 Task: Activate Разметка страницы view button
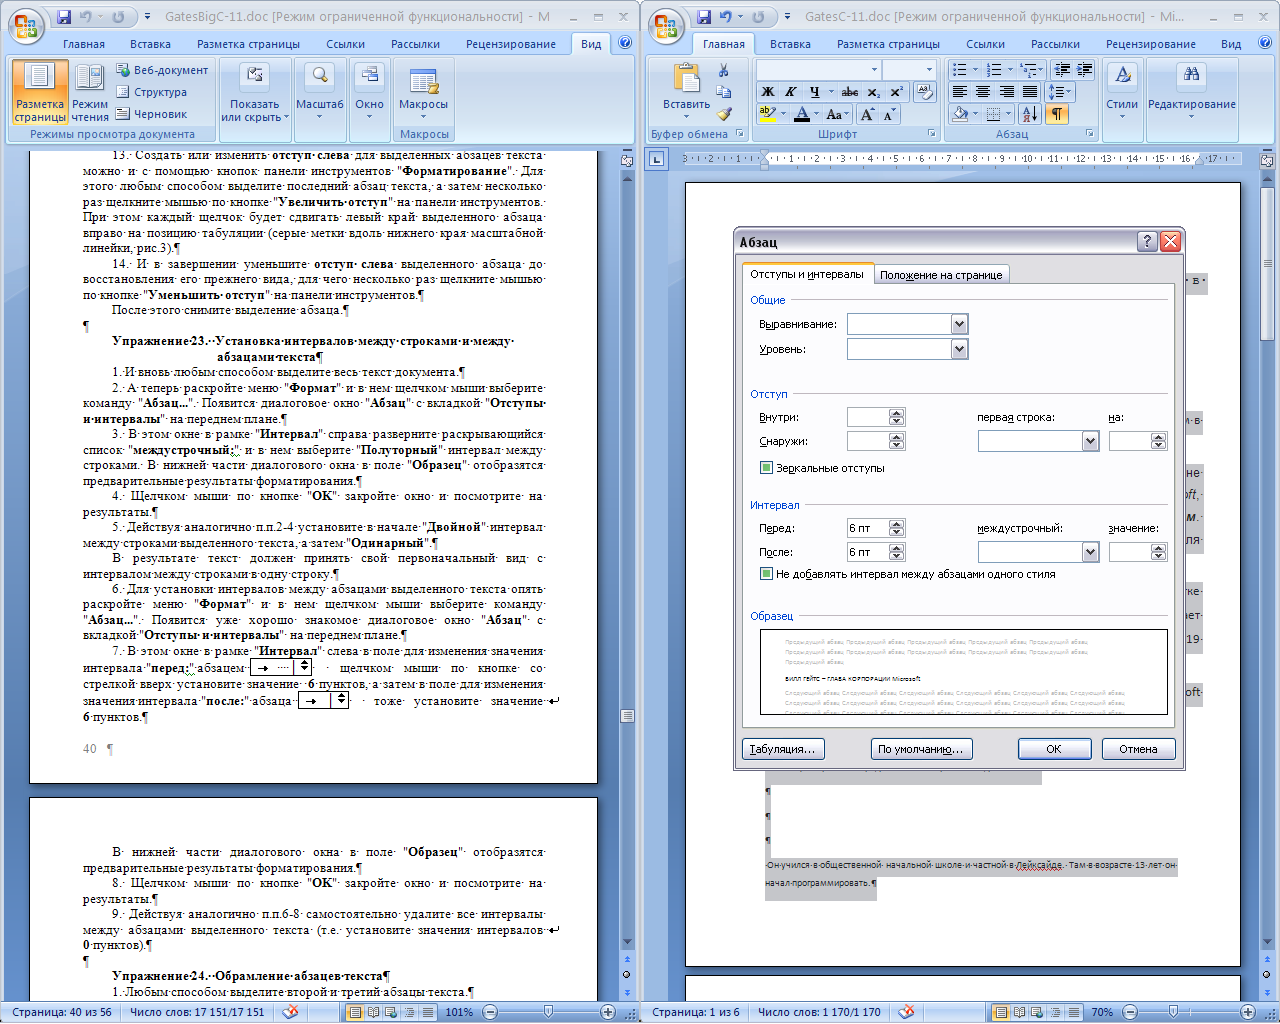point(40,92)
